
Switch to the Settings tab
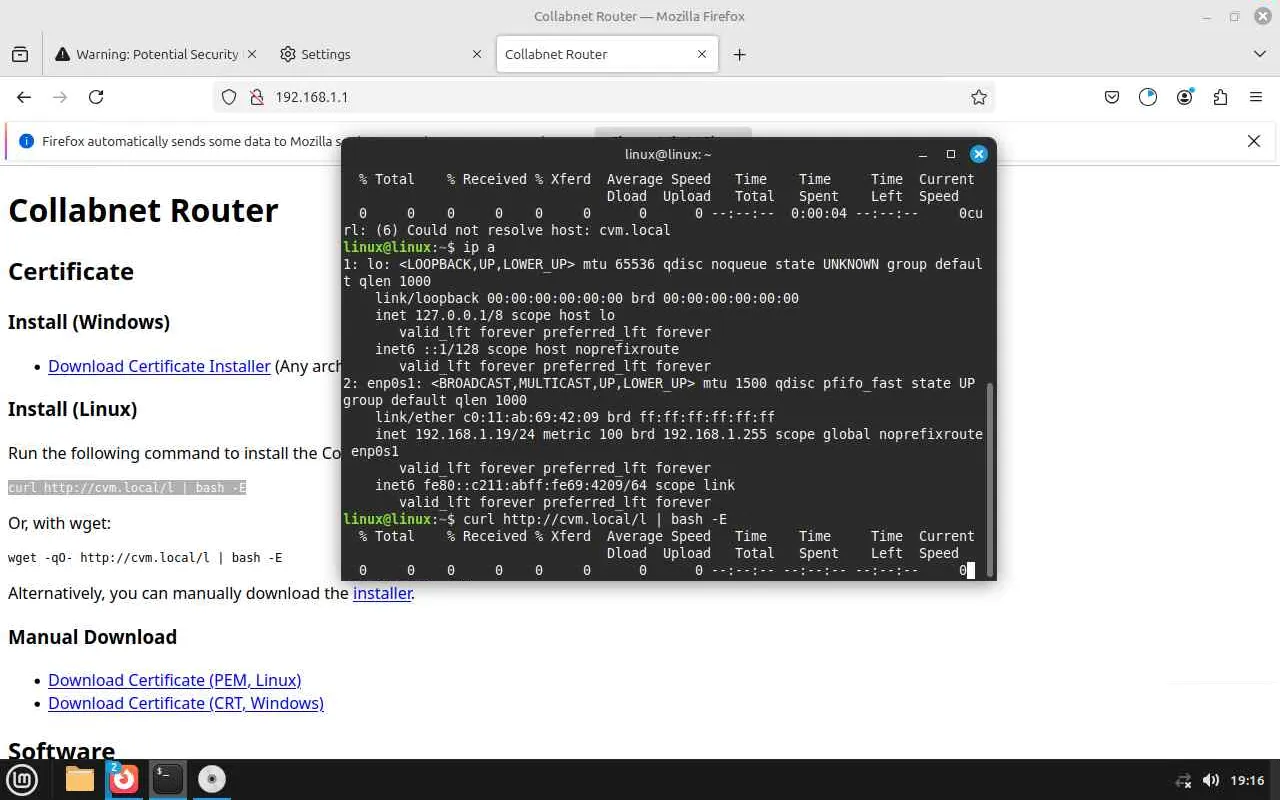pyautogui.click(x=382, y=54)
